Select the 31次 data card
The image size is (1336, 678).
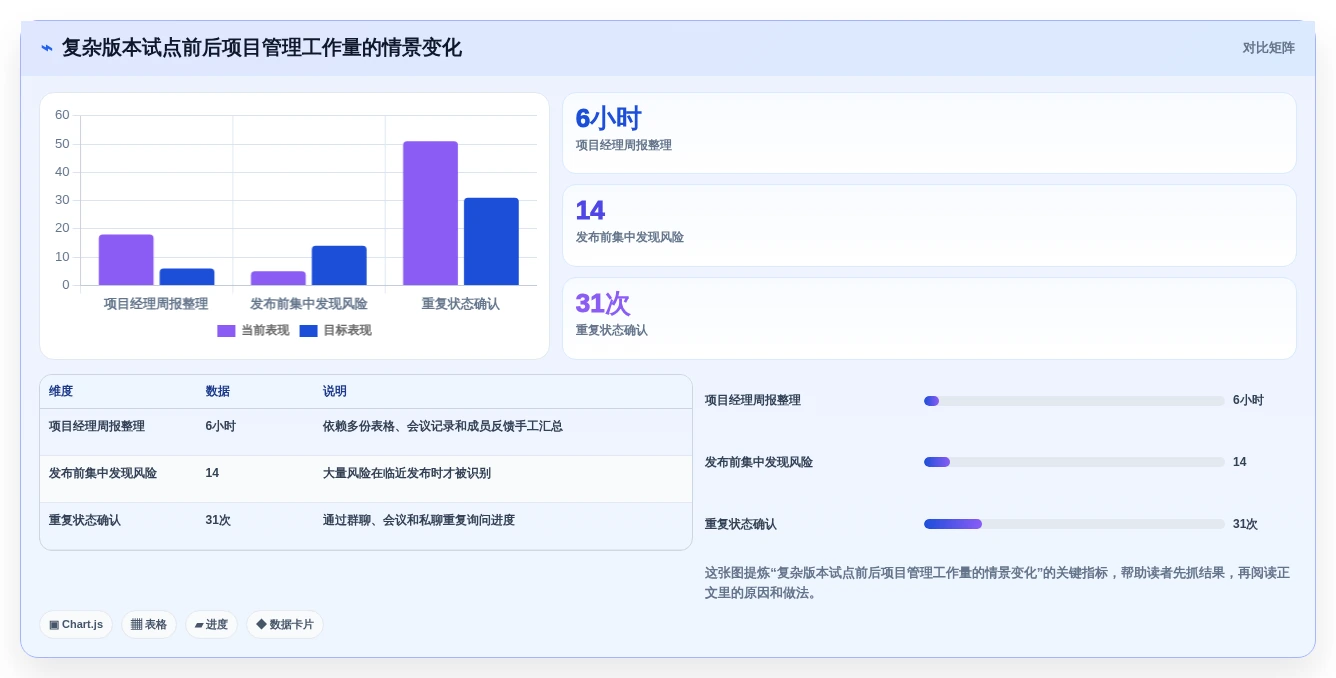[929, 318]
